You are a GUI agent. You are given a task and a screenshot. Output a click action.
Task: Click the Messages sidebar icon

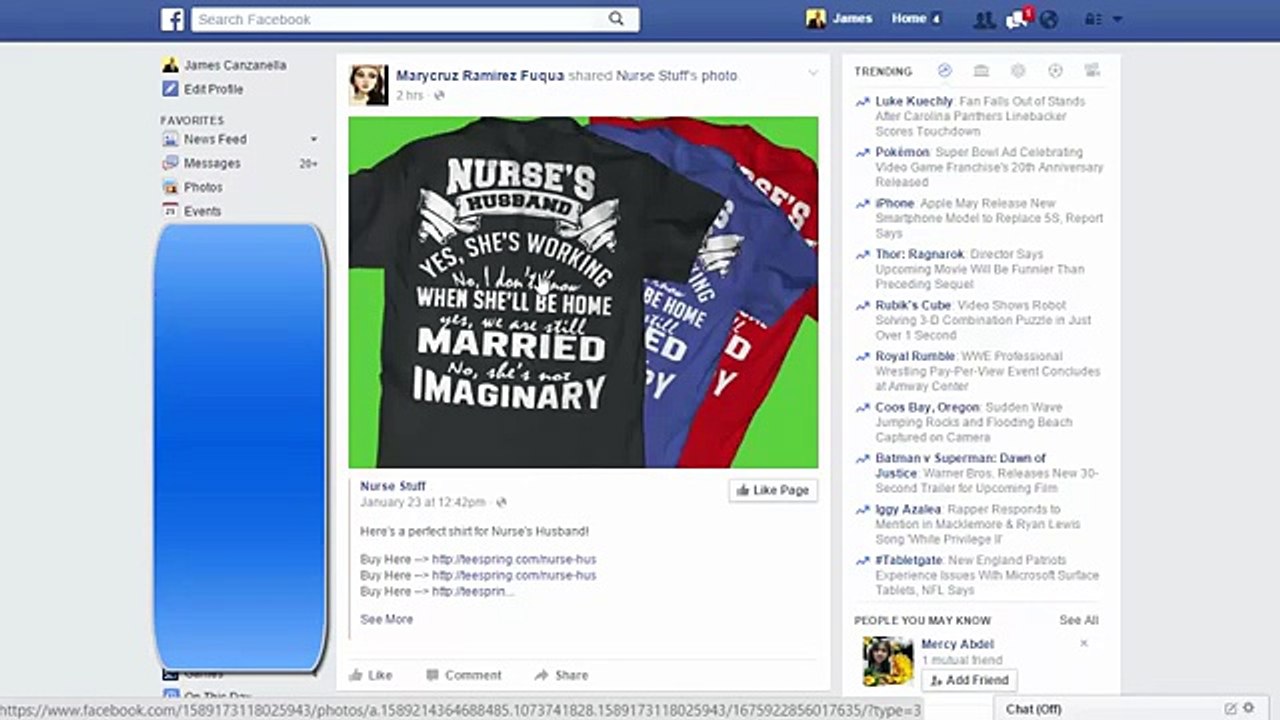(170, 163)
